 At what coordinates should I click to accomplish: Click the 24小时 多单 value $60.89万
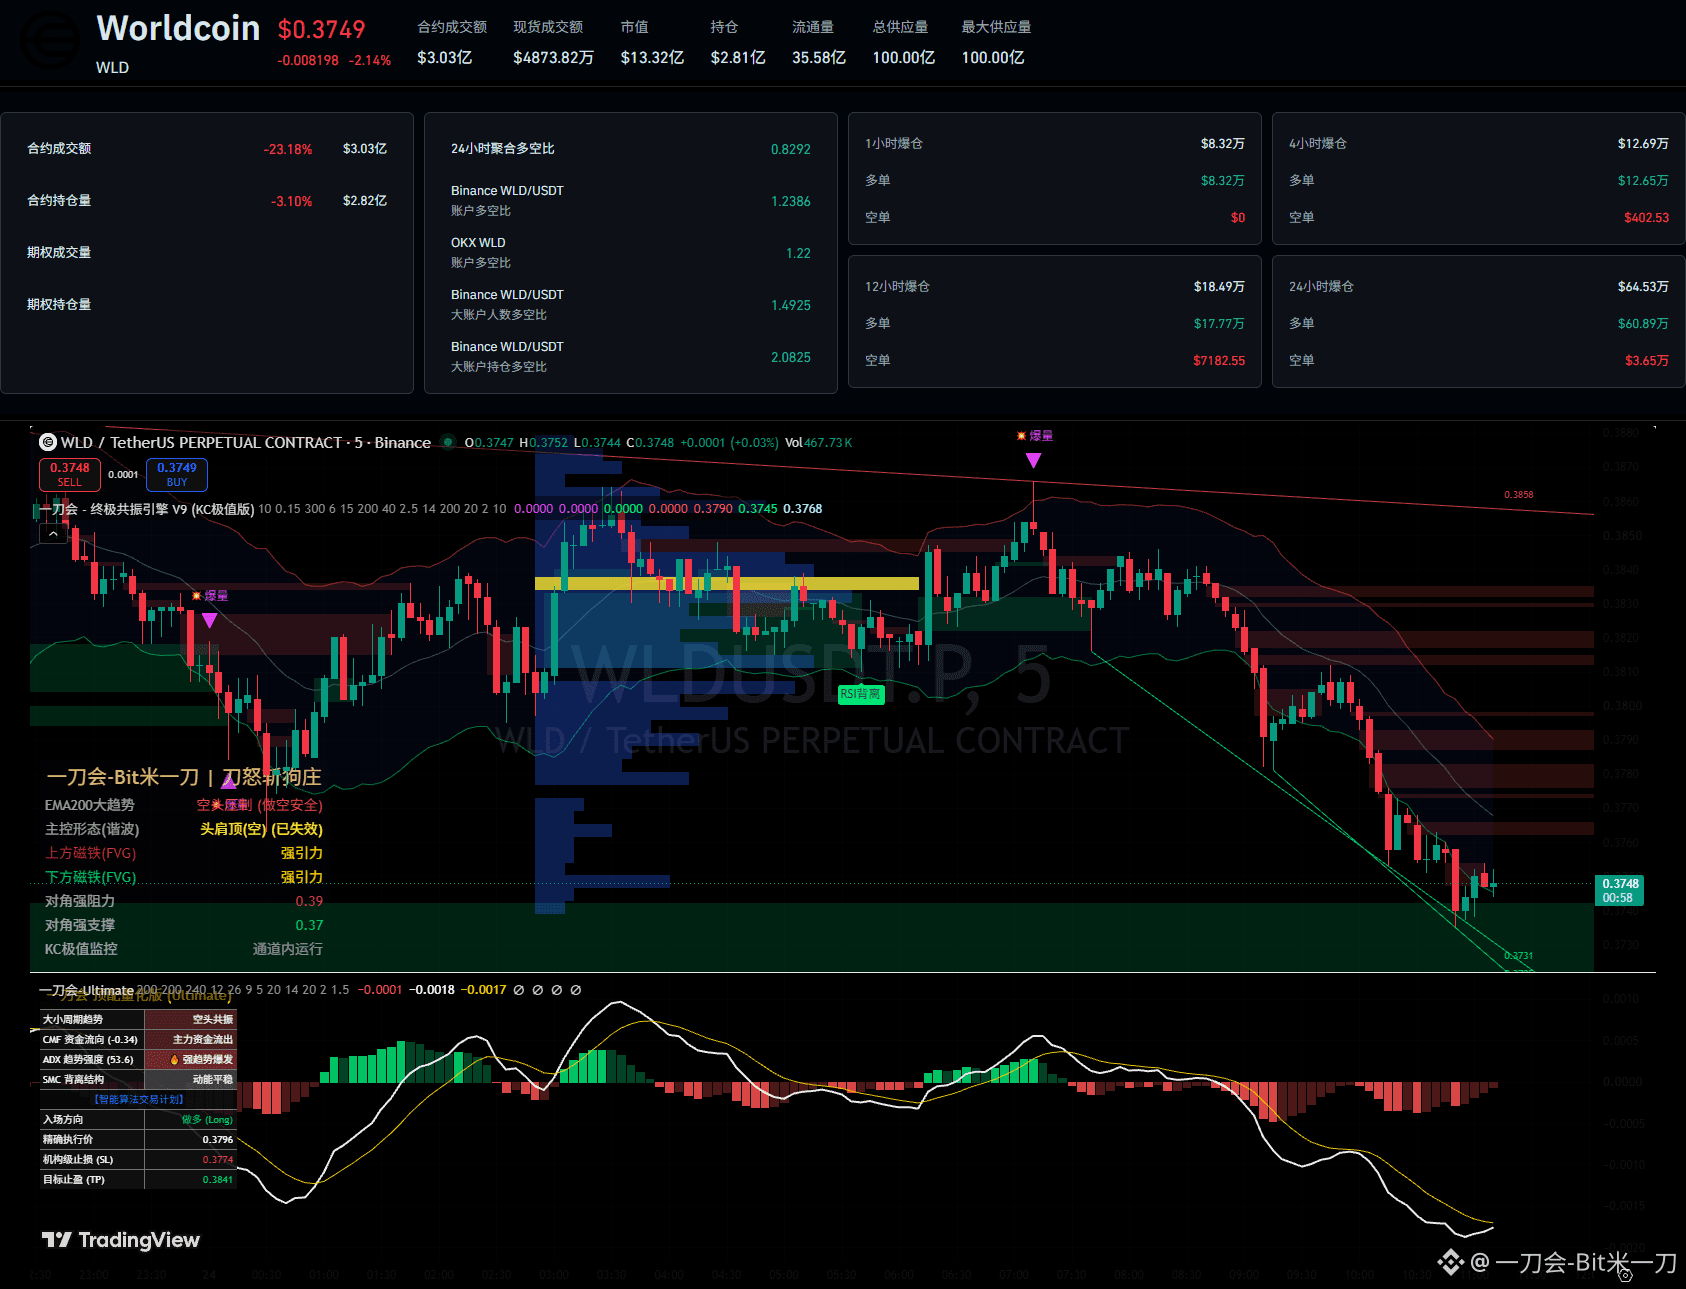(x=1643, y=324)
